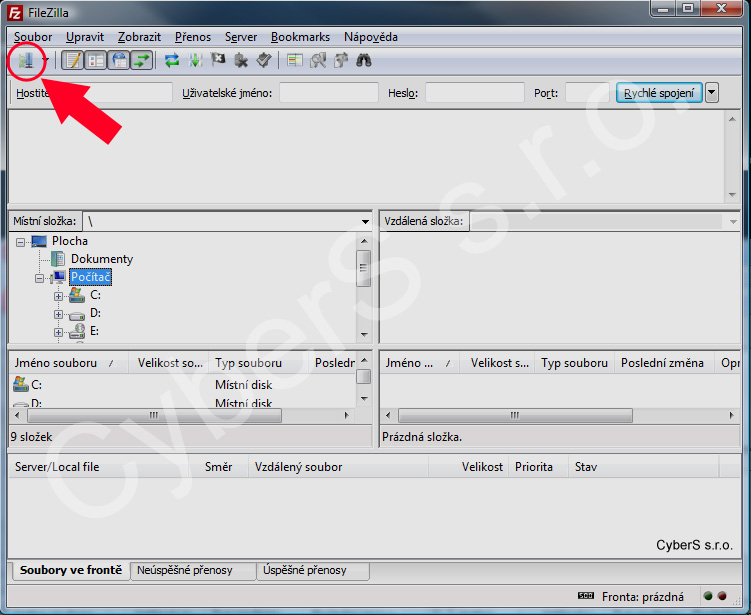The height and width of the screenshot is (615, 751).
Task: Sort remote list by Poslední změna
Action: pyautogui.click(x=663, y=363)
